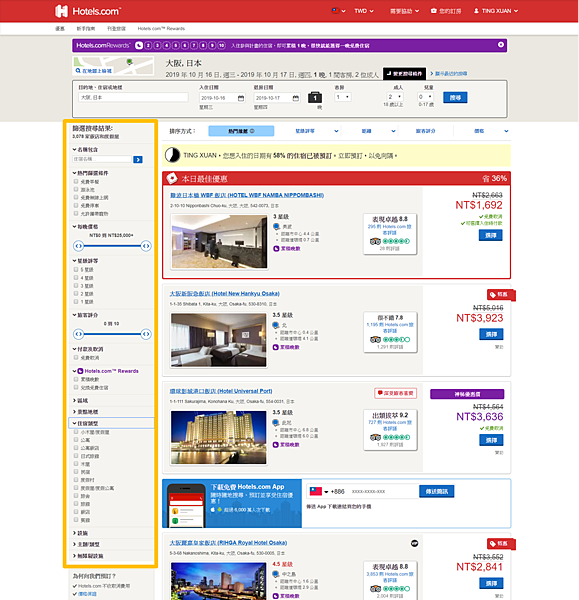579x600 pixels.
Task: Click select button for Hotel Universal Port
Action: click(x=491, y=440)
